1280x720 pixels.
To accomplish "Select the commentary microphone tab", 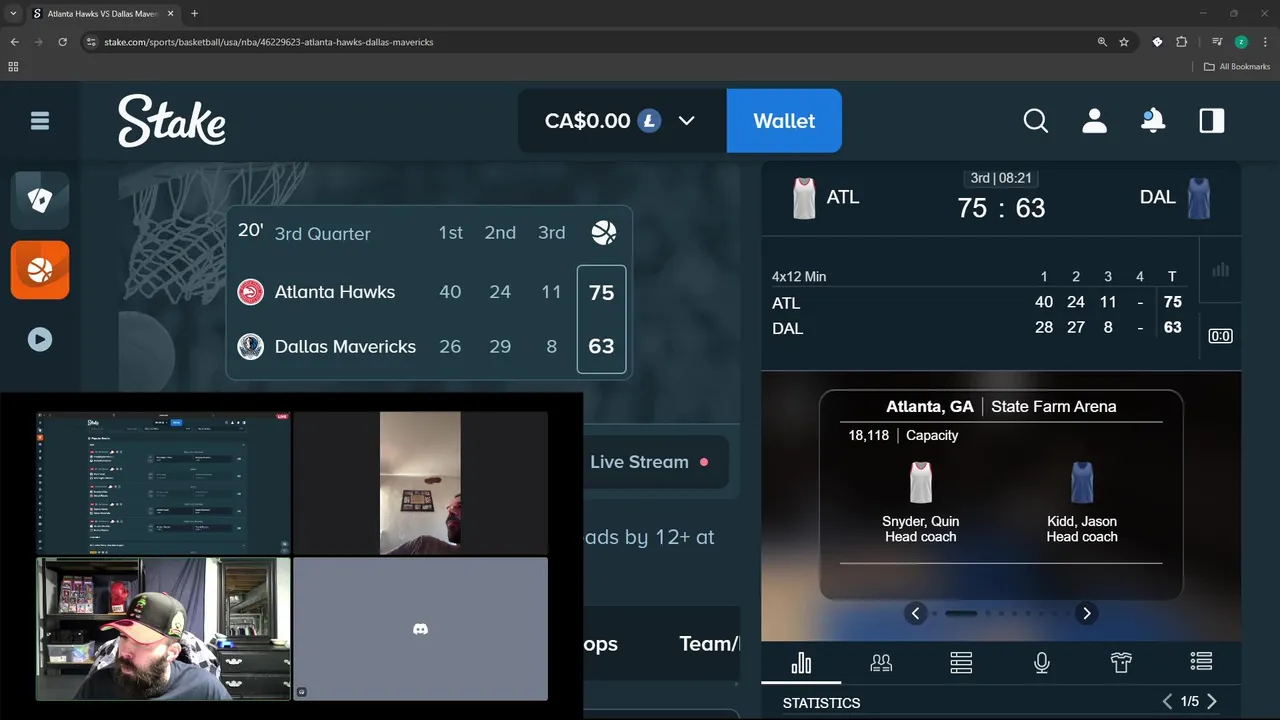I will [1041, 663].
